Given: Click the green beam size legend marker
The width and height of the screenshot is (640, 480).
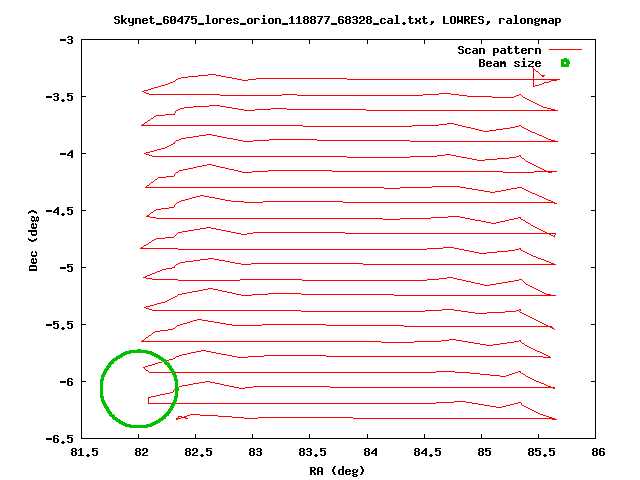Looking at the screenshot, I should [565, 63].
